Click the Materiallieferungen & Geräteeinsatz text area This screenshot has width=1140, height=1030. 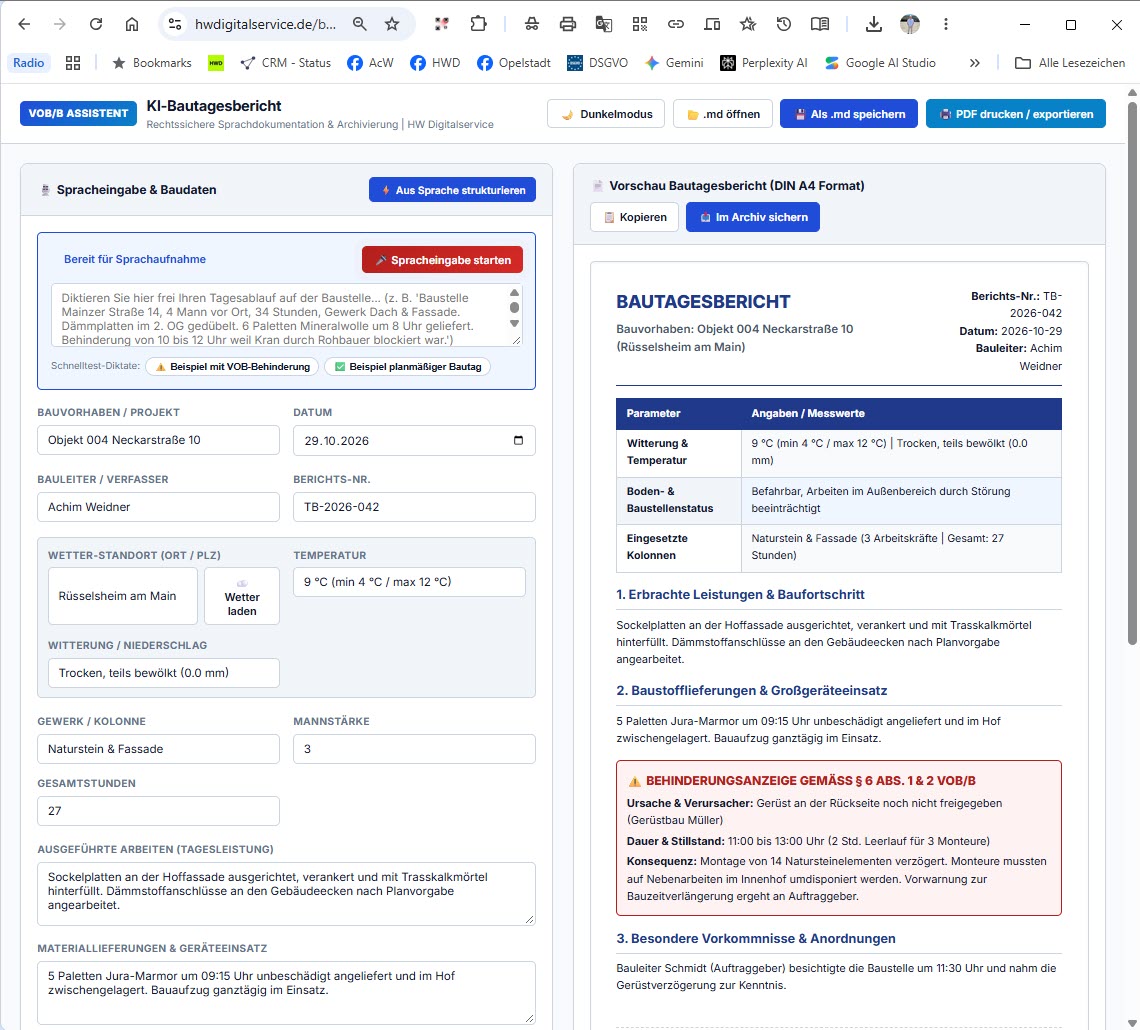coord(286,993)
